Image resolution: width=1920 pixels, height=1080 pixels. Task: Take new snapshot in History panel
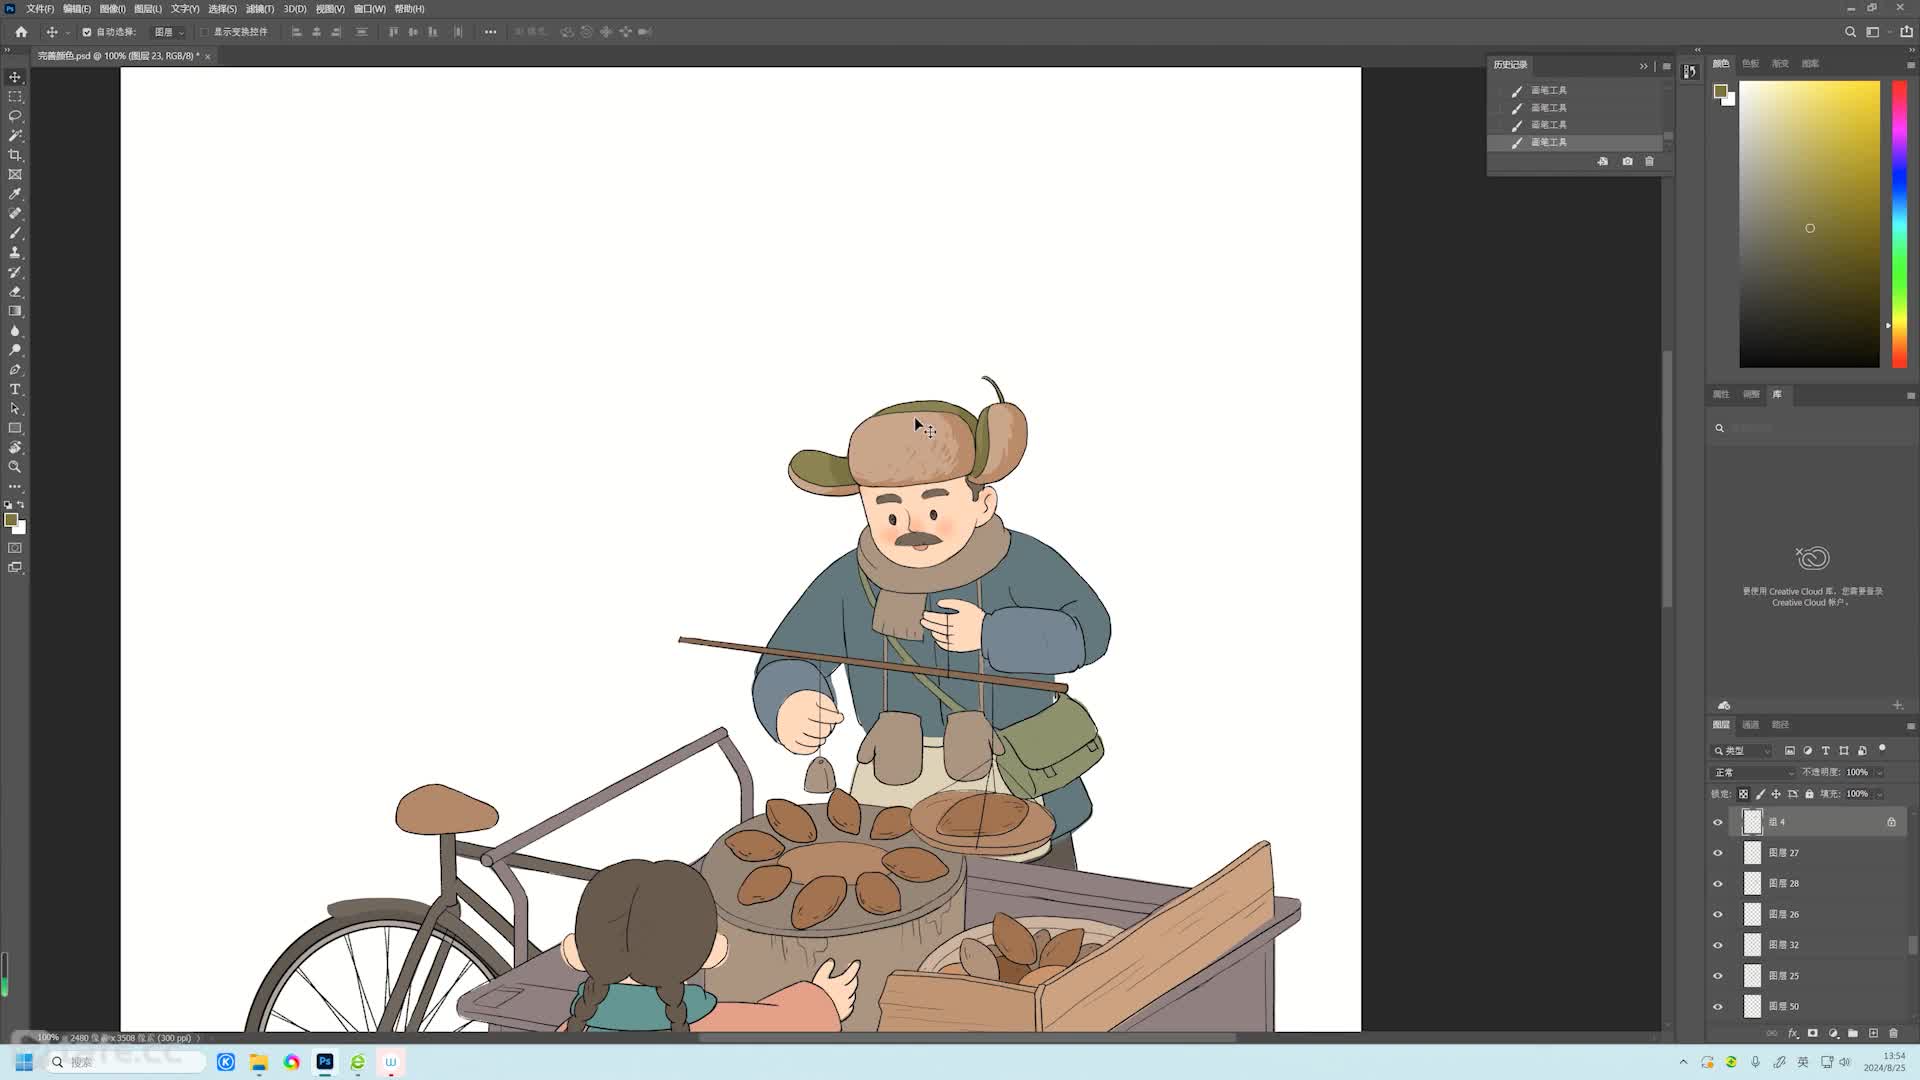1627,161
